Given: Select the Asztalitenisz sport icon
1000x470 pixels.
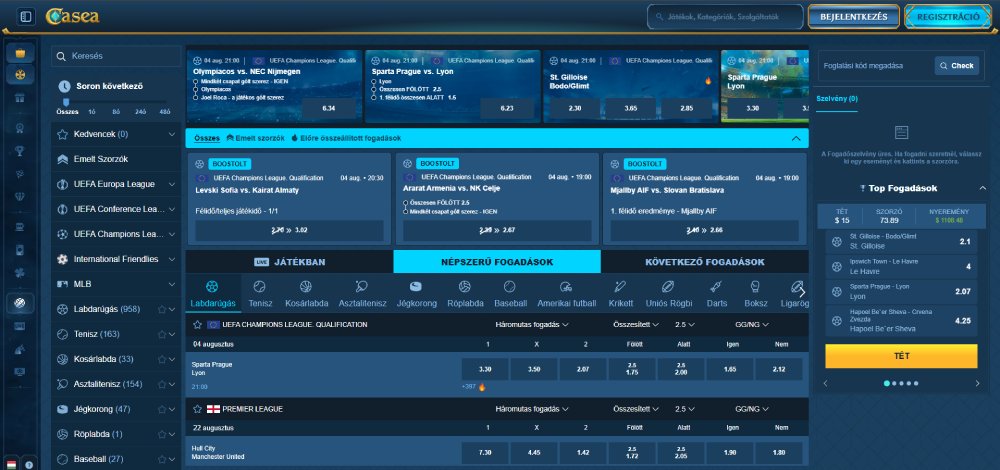Looking at the screenshot, I should coord(362,293).
